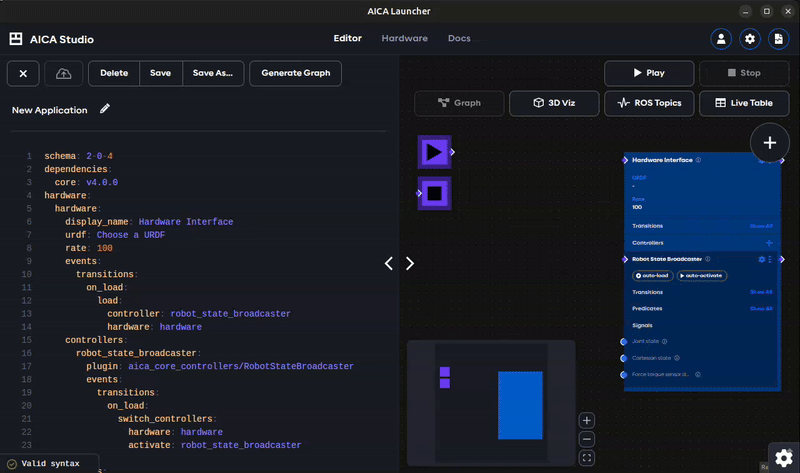Show all Robot State Broadcaster transitions
Screen dimensions: 800x473
(761, 292)
